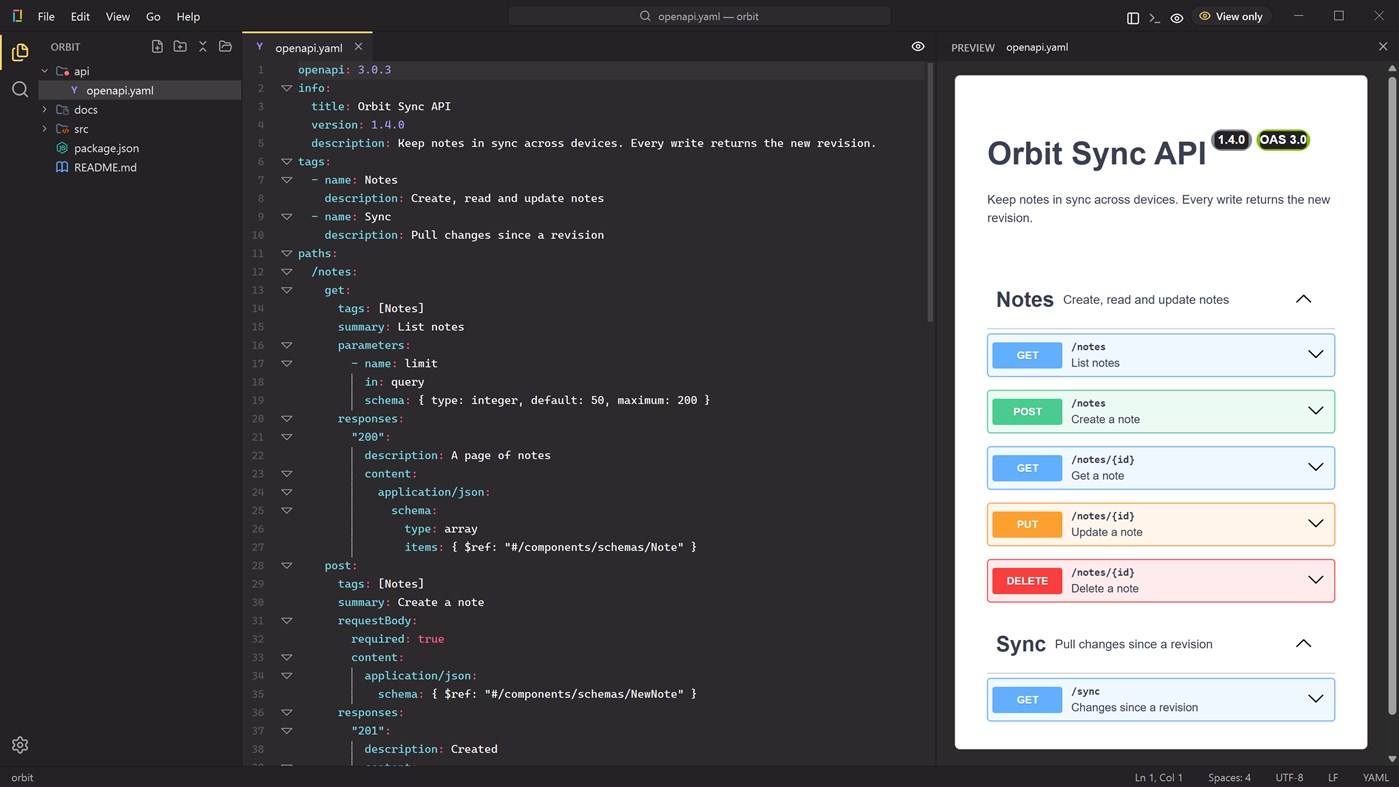Open the Help menu

click(x=188, y=17)
